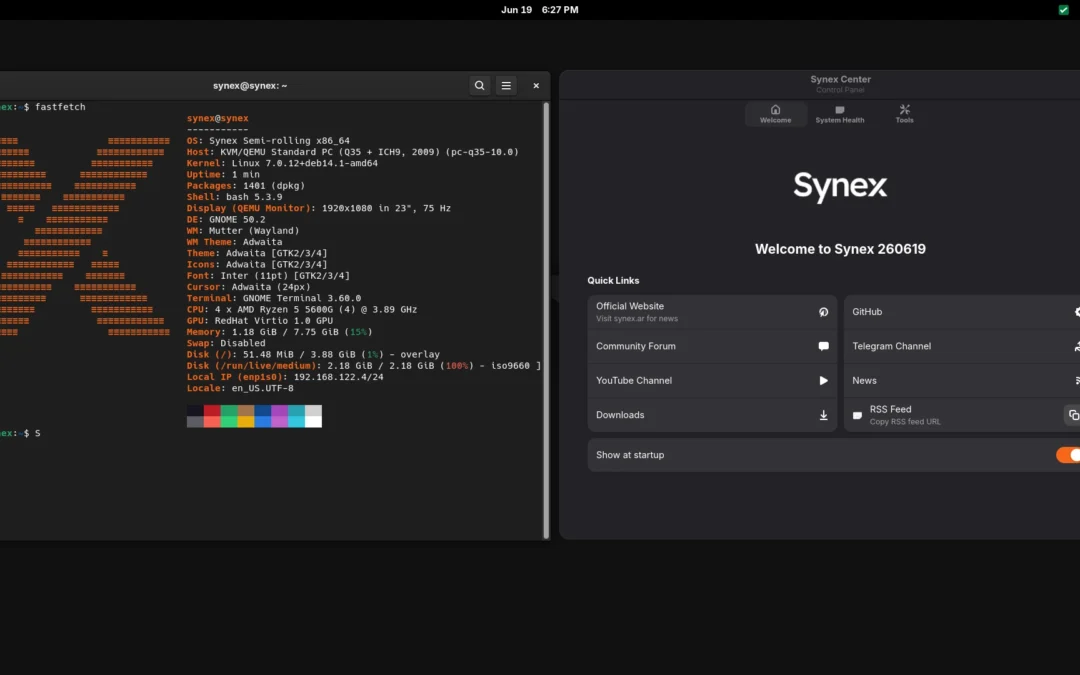The width and height of the screenshot is (1080, 675).
Task: Click the "GPU: RedHat Virtio 1.0 GPU" line
Action: [x=260, y=320]
